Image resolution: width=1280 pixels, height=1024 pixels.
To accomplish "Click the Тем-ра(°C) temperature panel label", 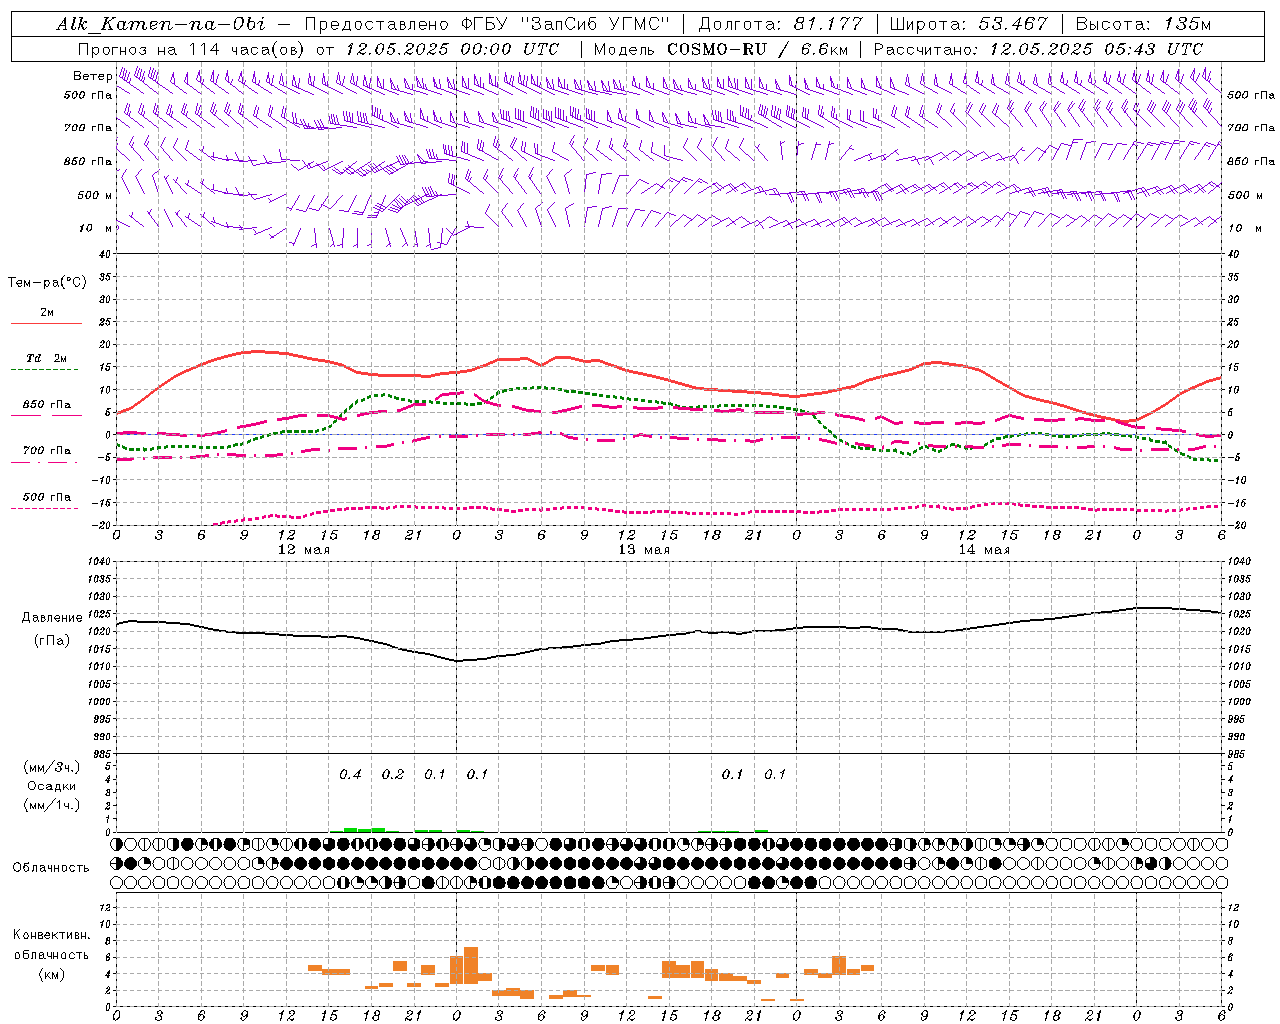I will tap(47, 282).
